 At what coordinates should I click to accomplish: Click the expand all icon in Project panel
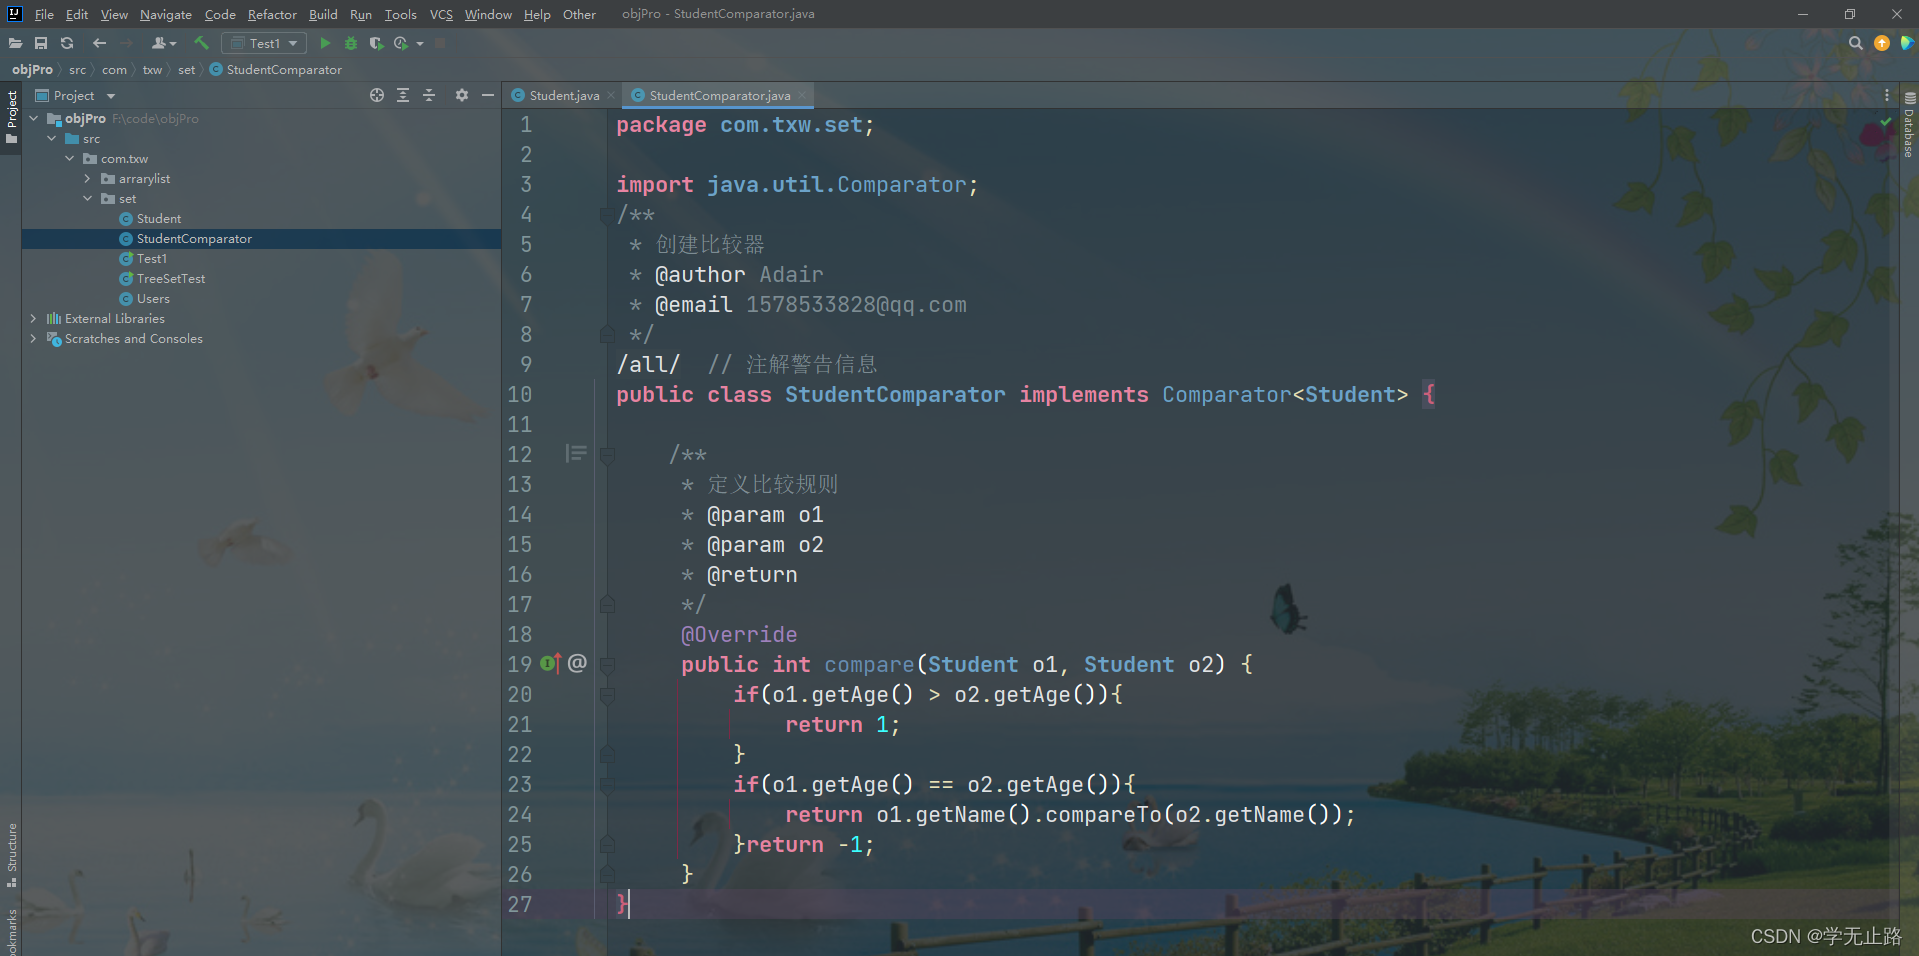(403, 95)
